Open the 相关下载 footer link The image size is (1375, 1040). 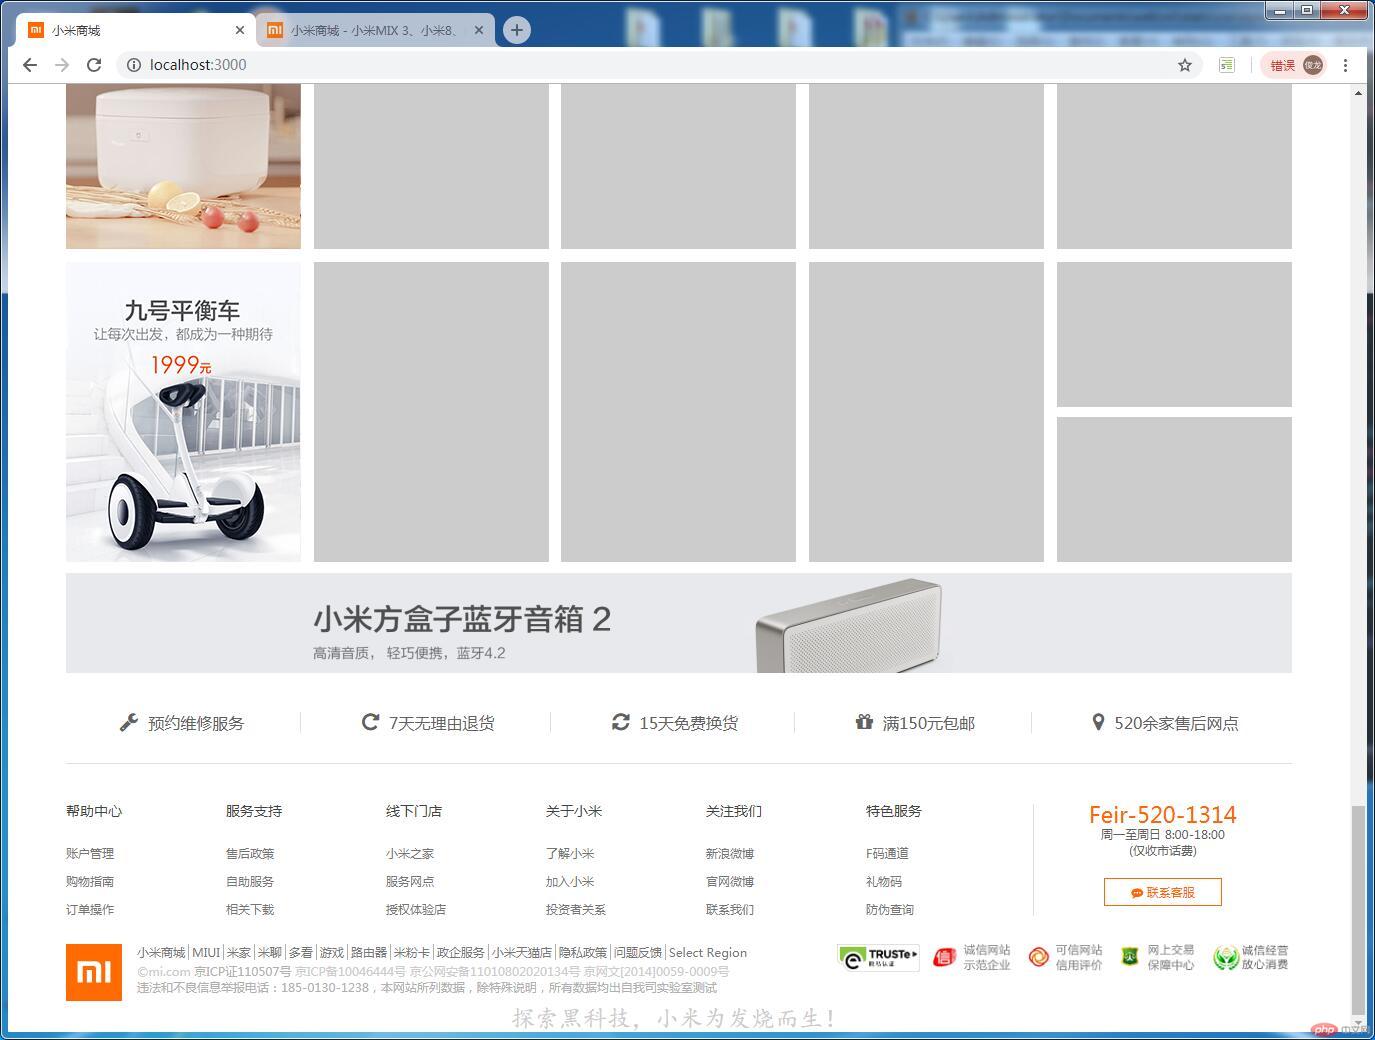coord(250,910)
